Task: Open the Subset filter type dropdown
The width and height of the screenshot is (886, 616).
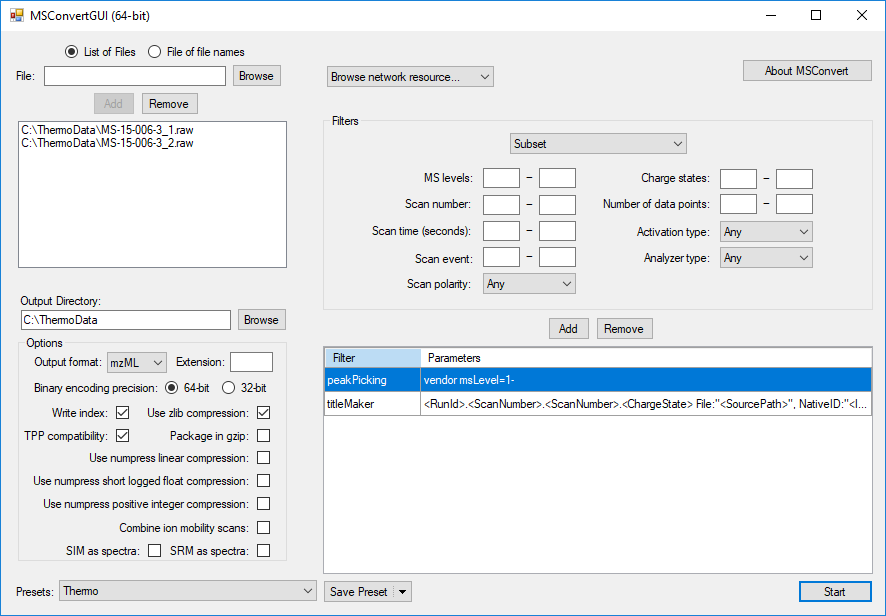Action: [598, 144]
